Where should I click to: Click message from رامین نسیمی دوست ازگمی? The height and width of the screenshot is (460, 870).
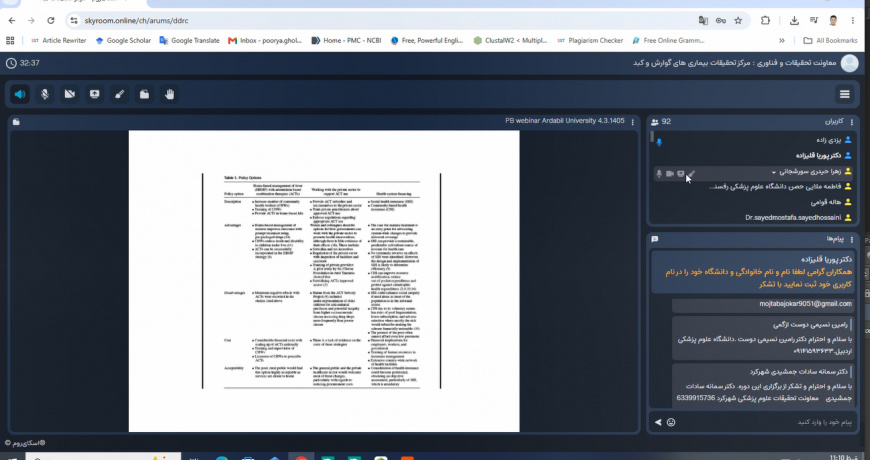click(762, 338)
